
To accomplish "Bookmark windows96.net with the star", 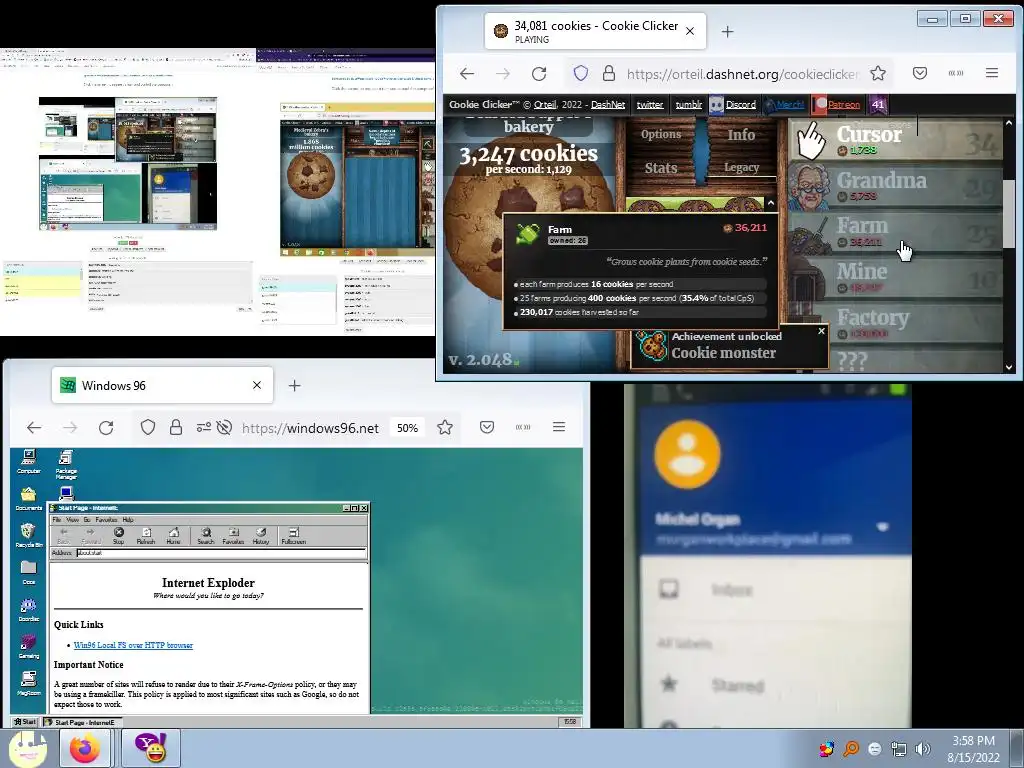I will tap(445, 427).
